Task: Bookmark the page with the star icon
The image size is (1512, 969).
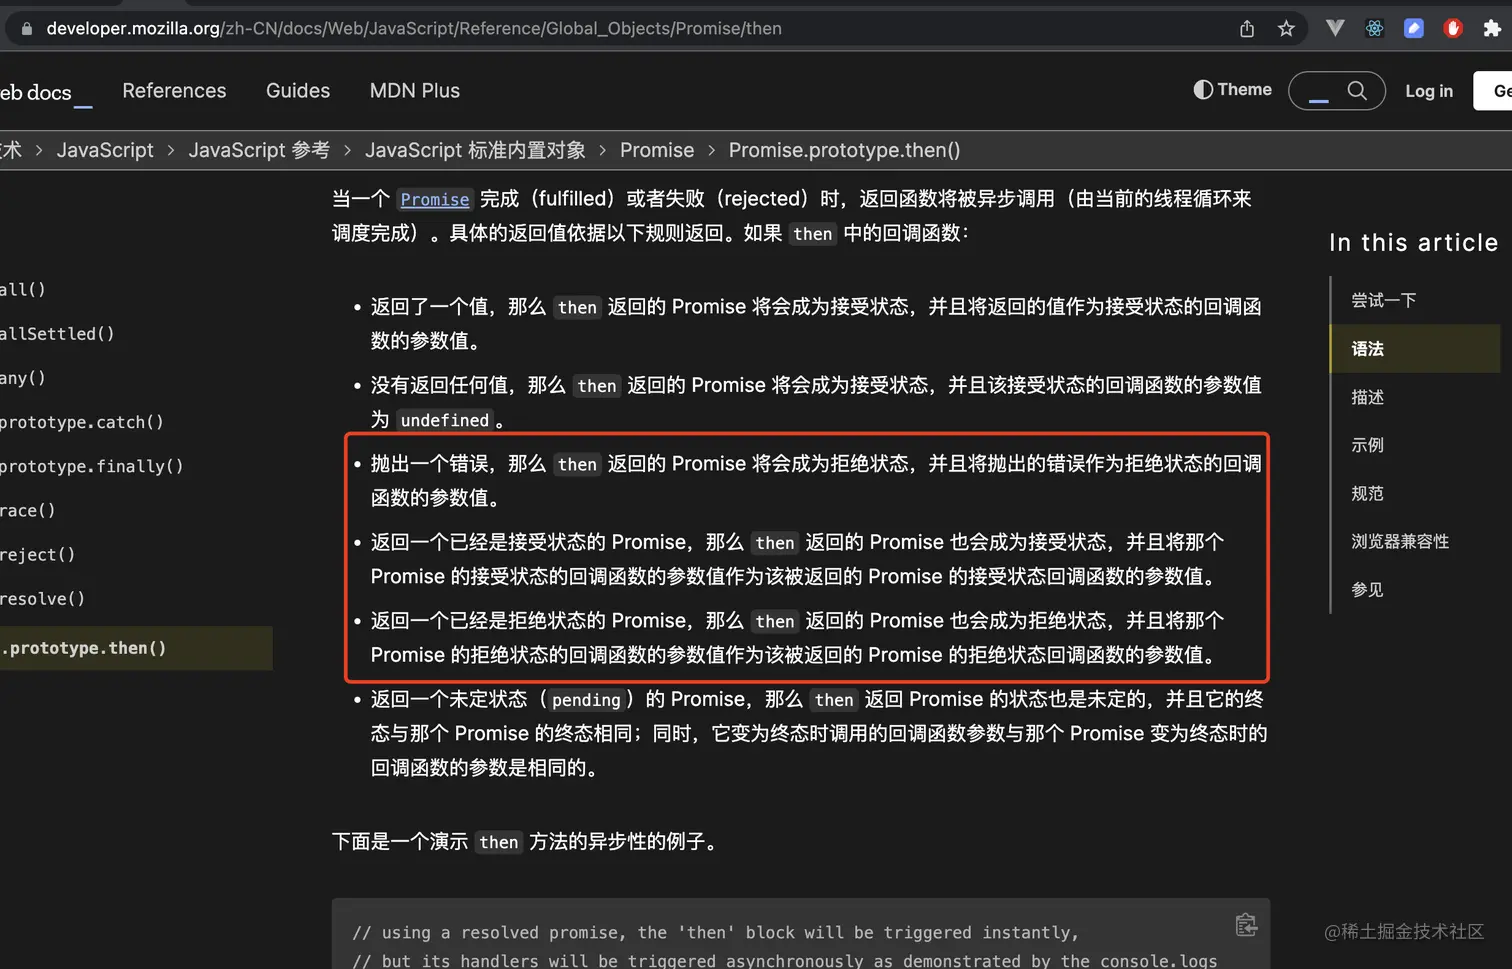Action: (1286, 28)
